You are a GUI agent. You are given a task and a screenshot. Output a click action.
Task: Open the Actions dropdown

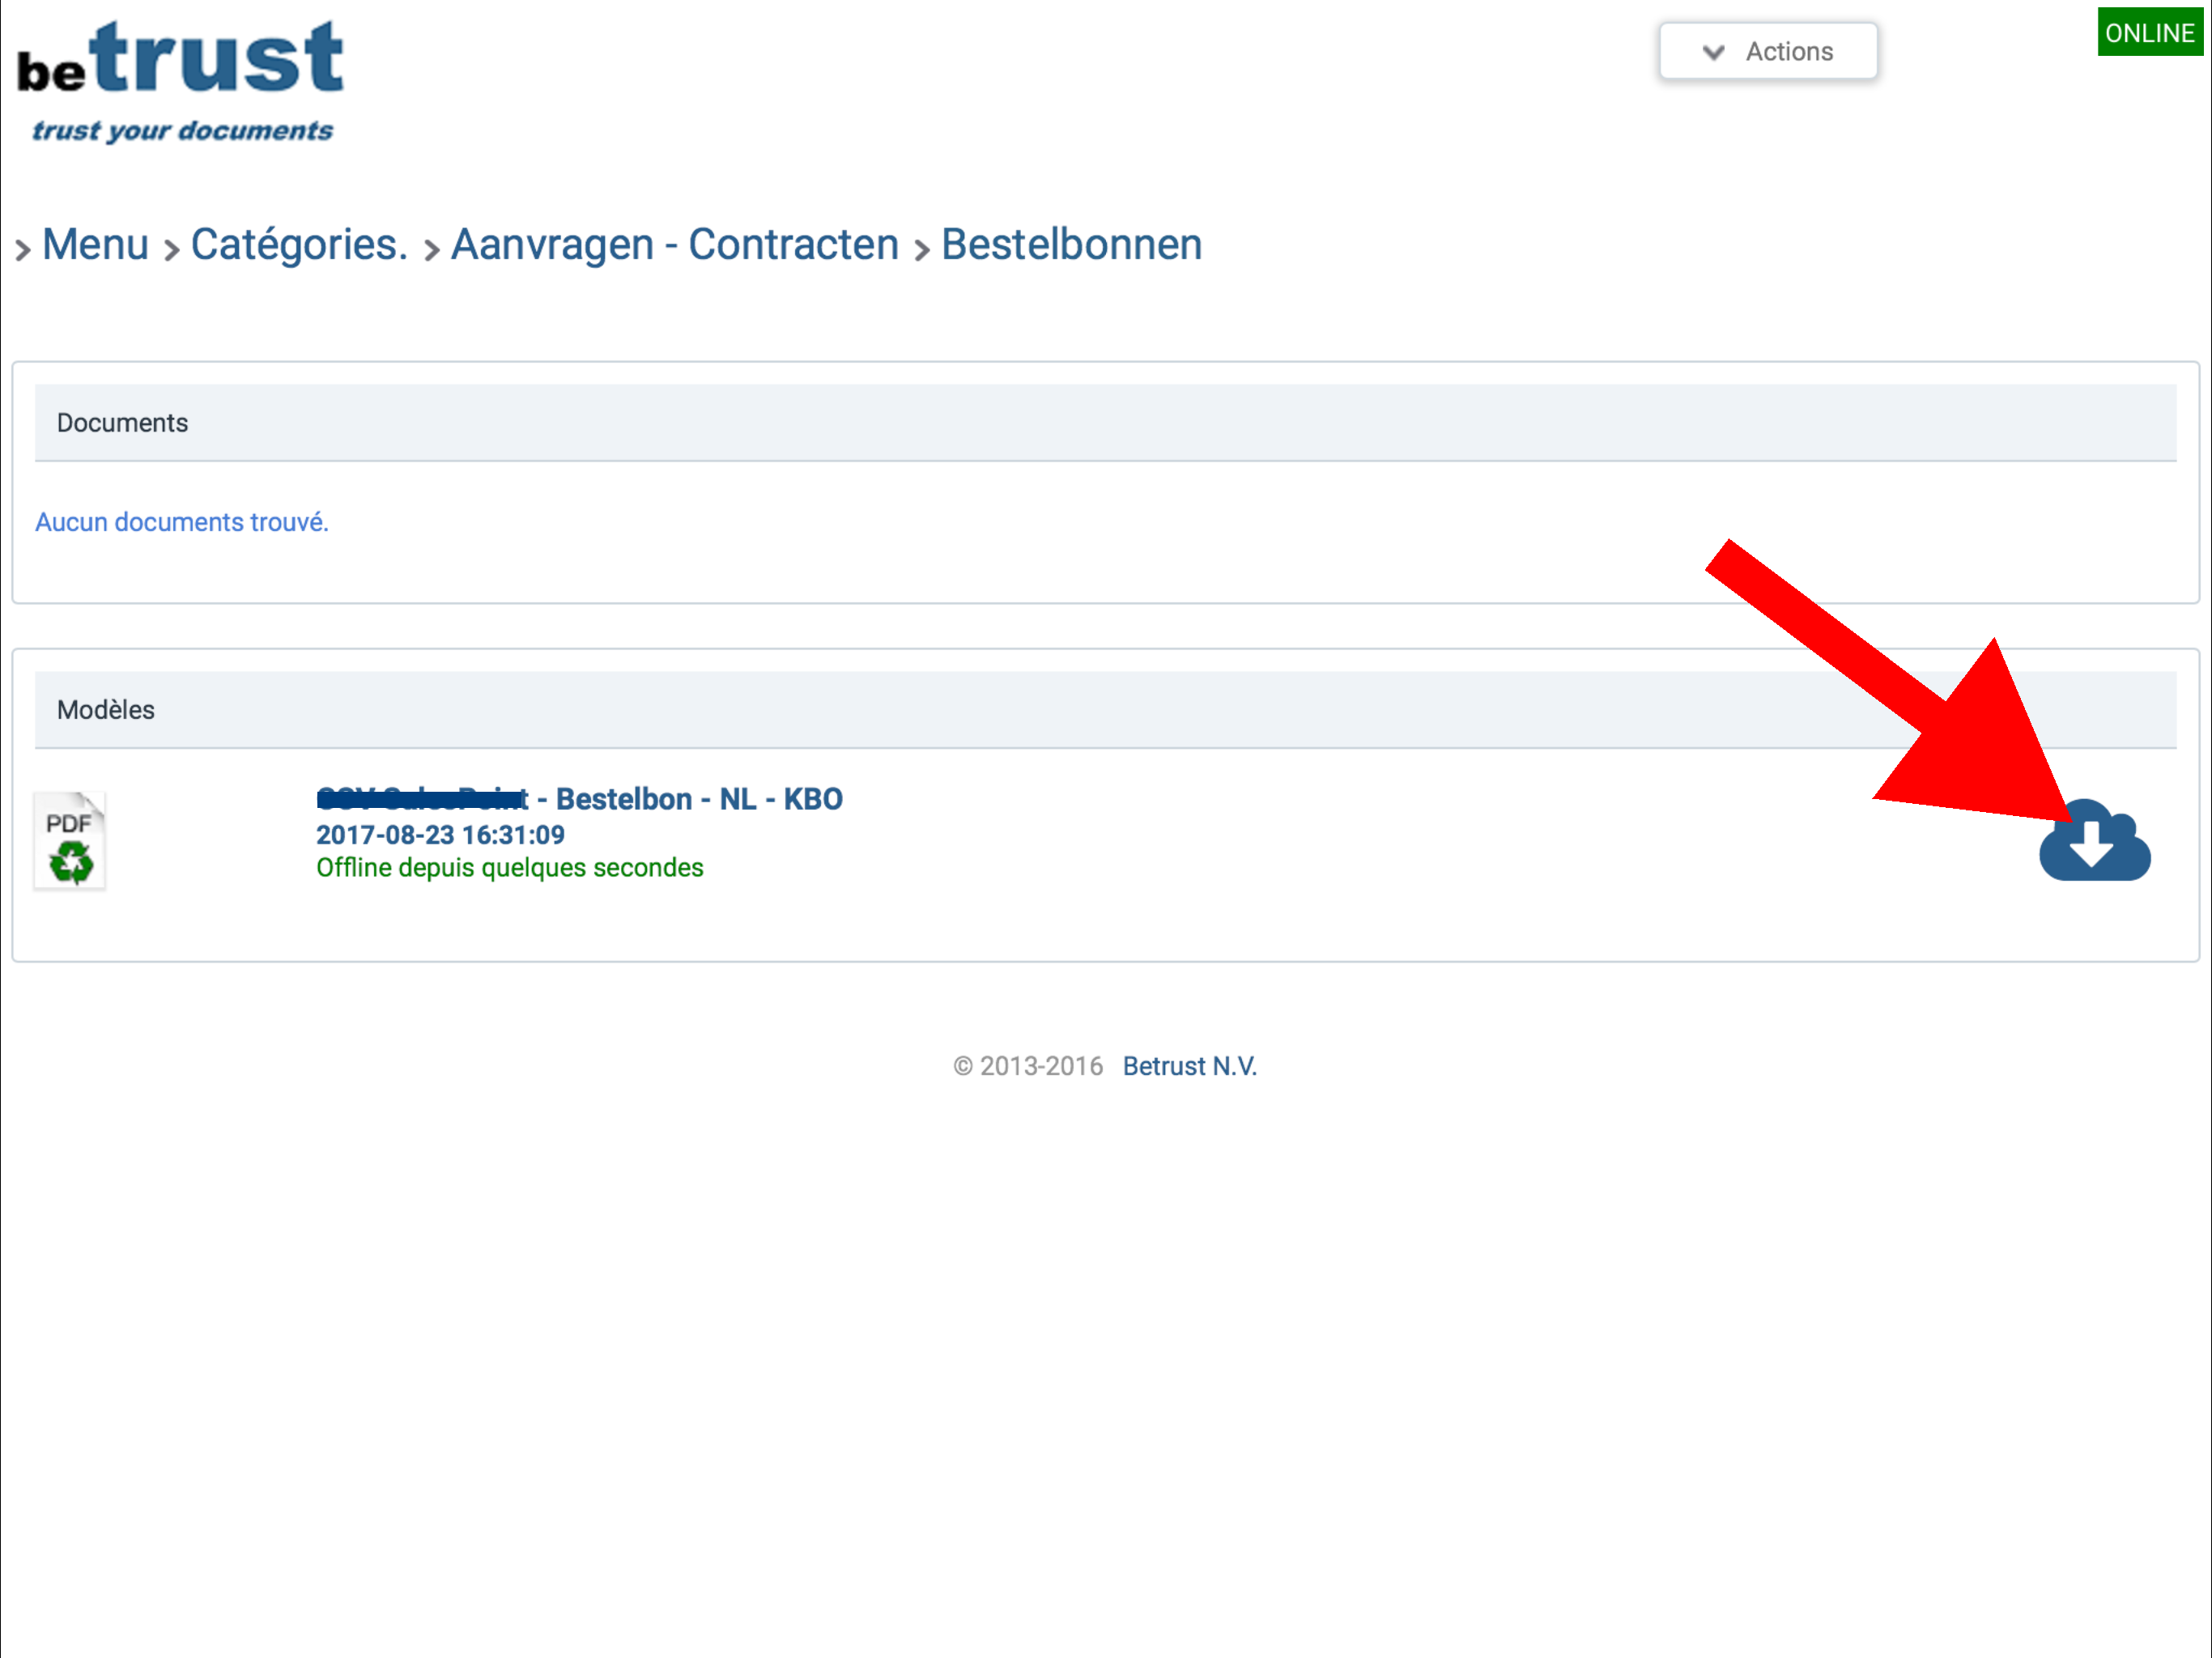pyautogui.click(x=1768, y=52)
